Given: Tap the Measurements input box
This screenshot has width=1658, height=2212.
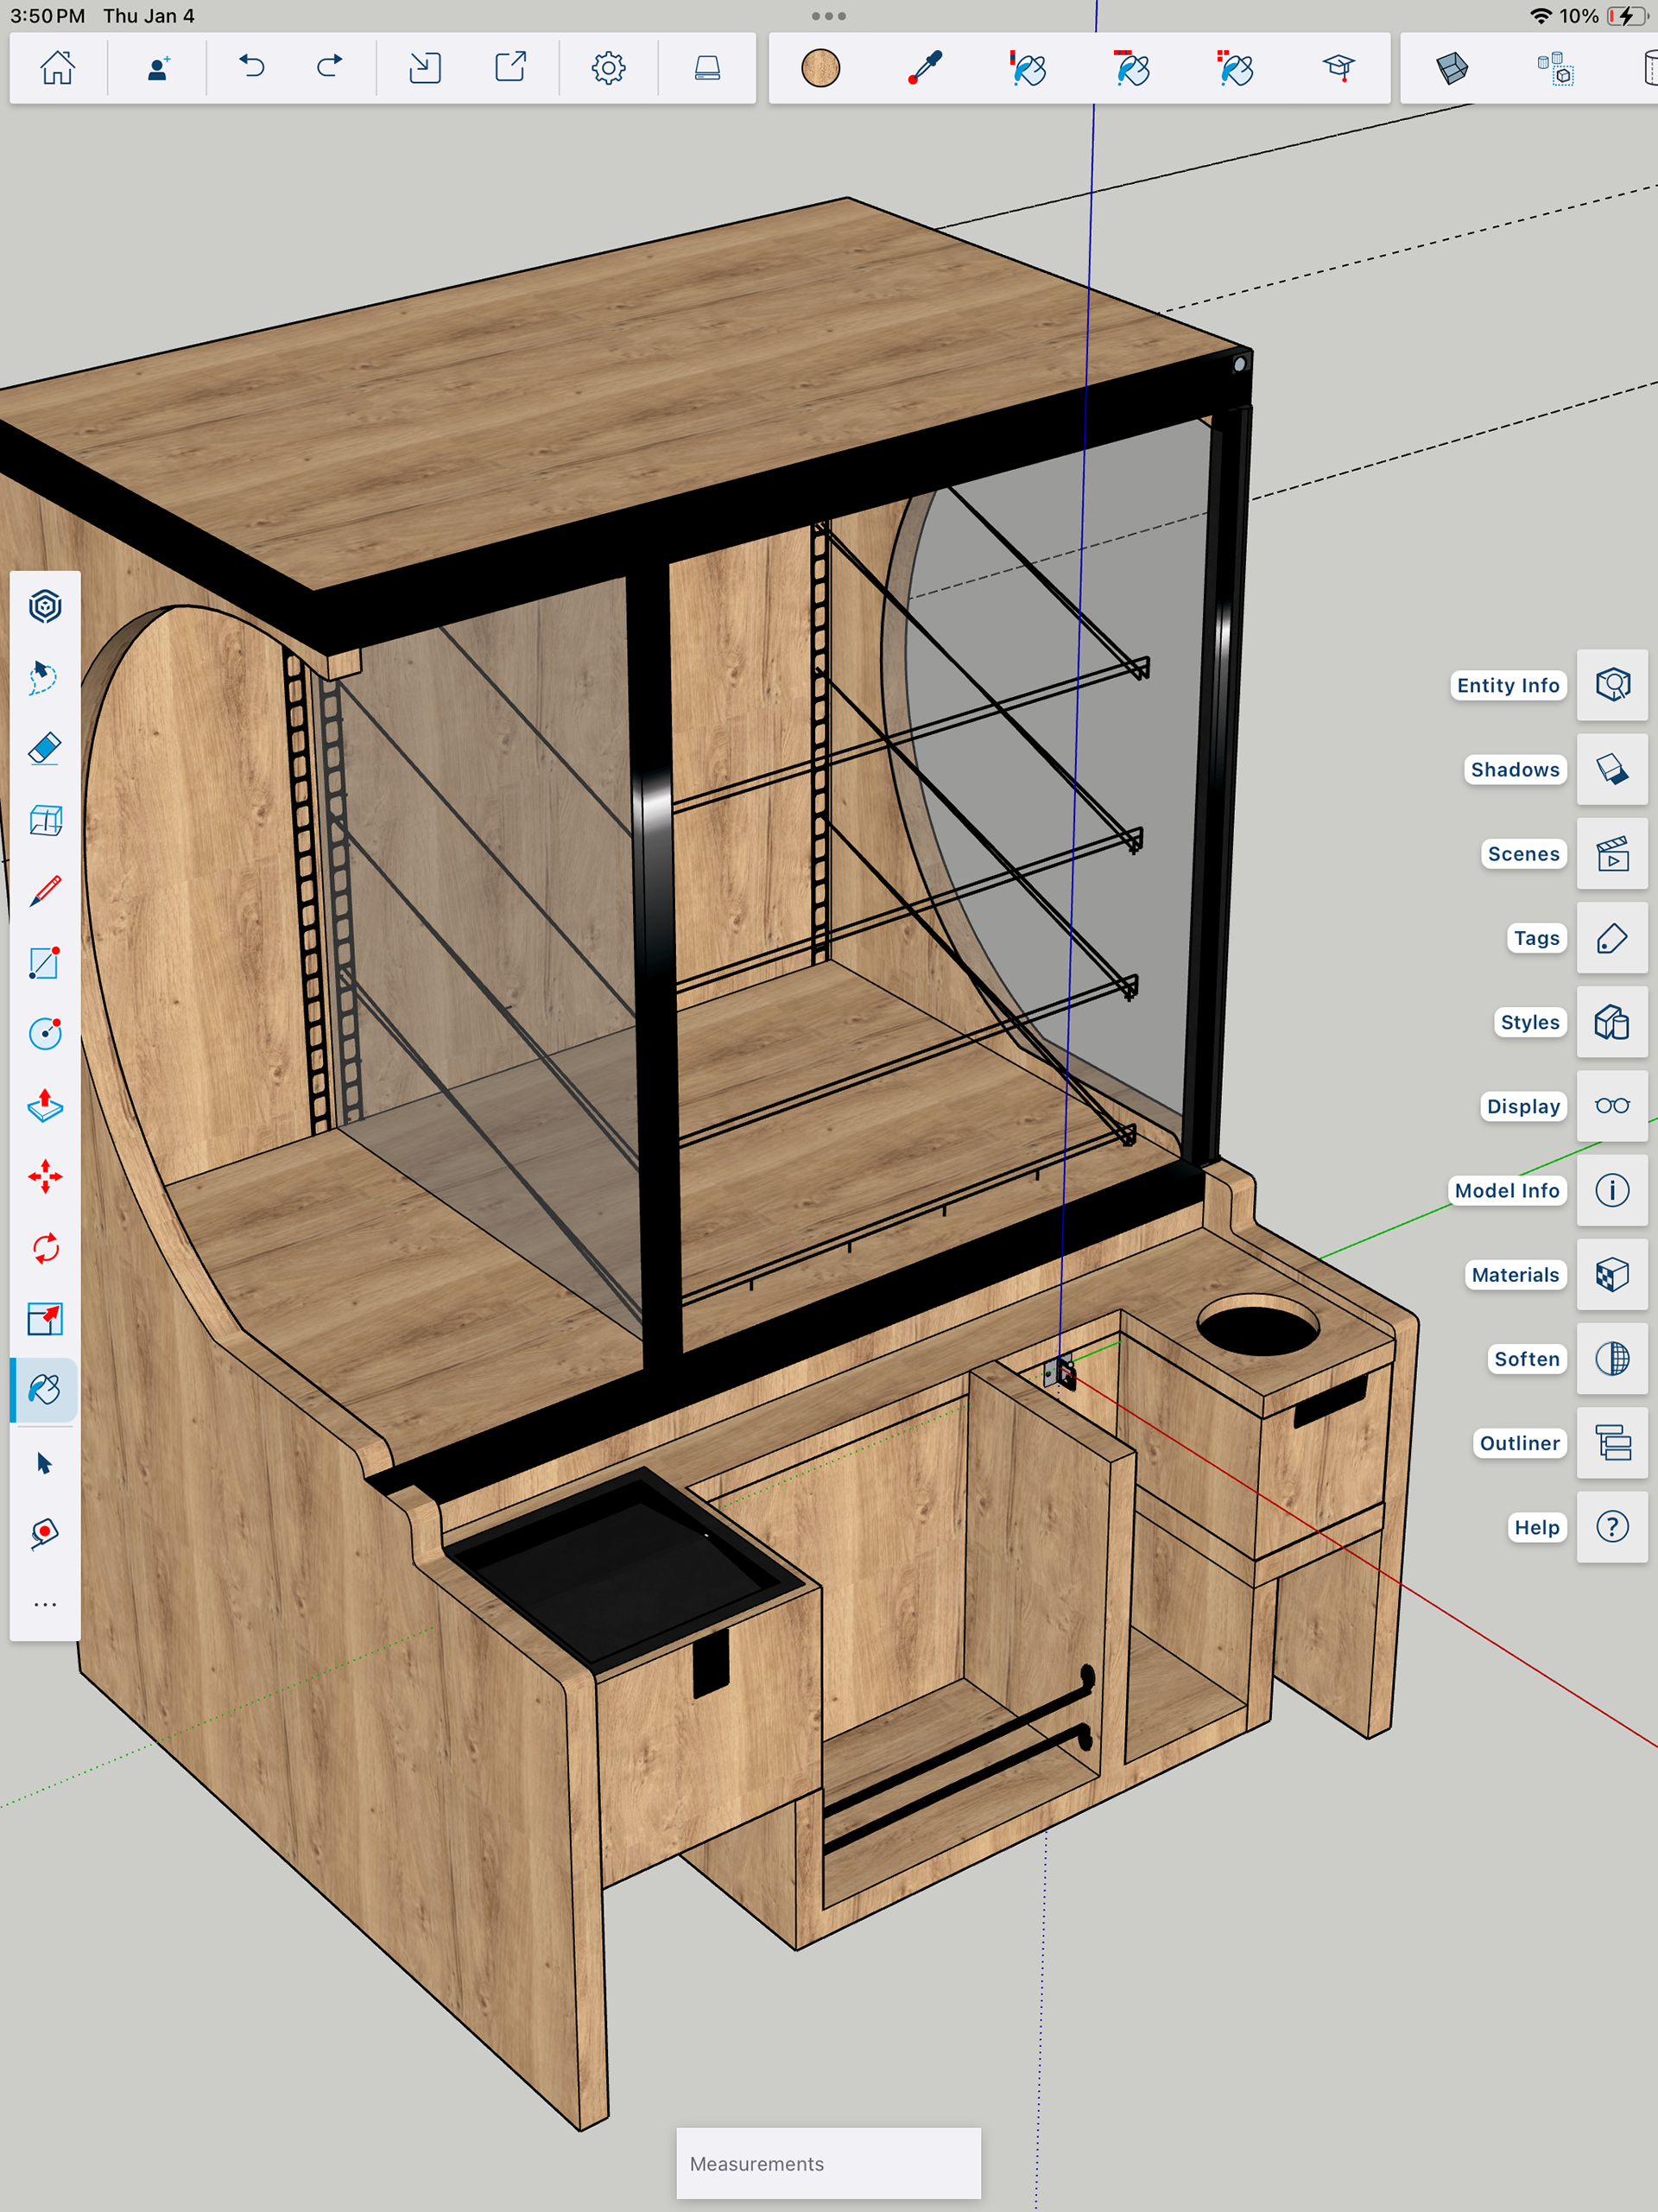Looking at the screenshot, I should coord(828,2163).
